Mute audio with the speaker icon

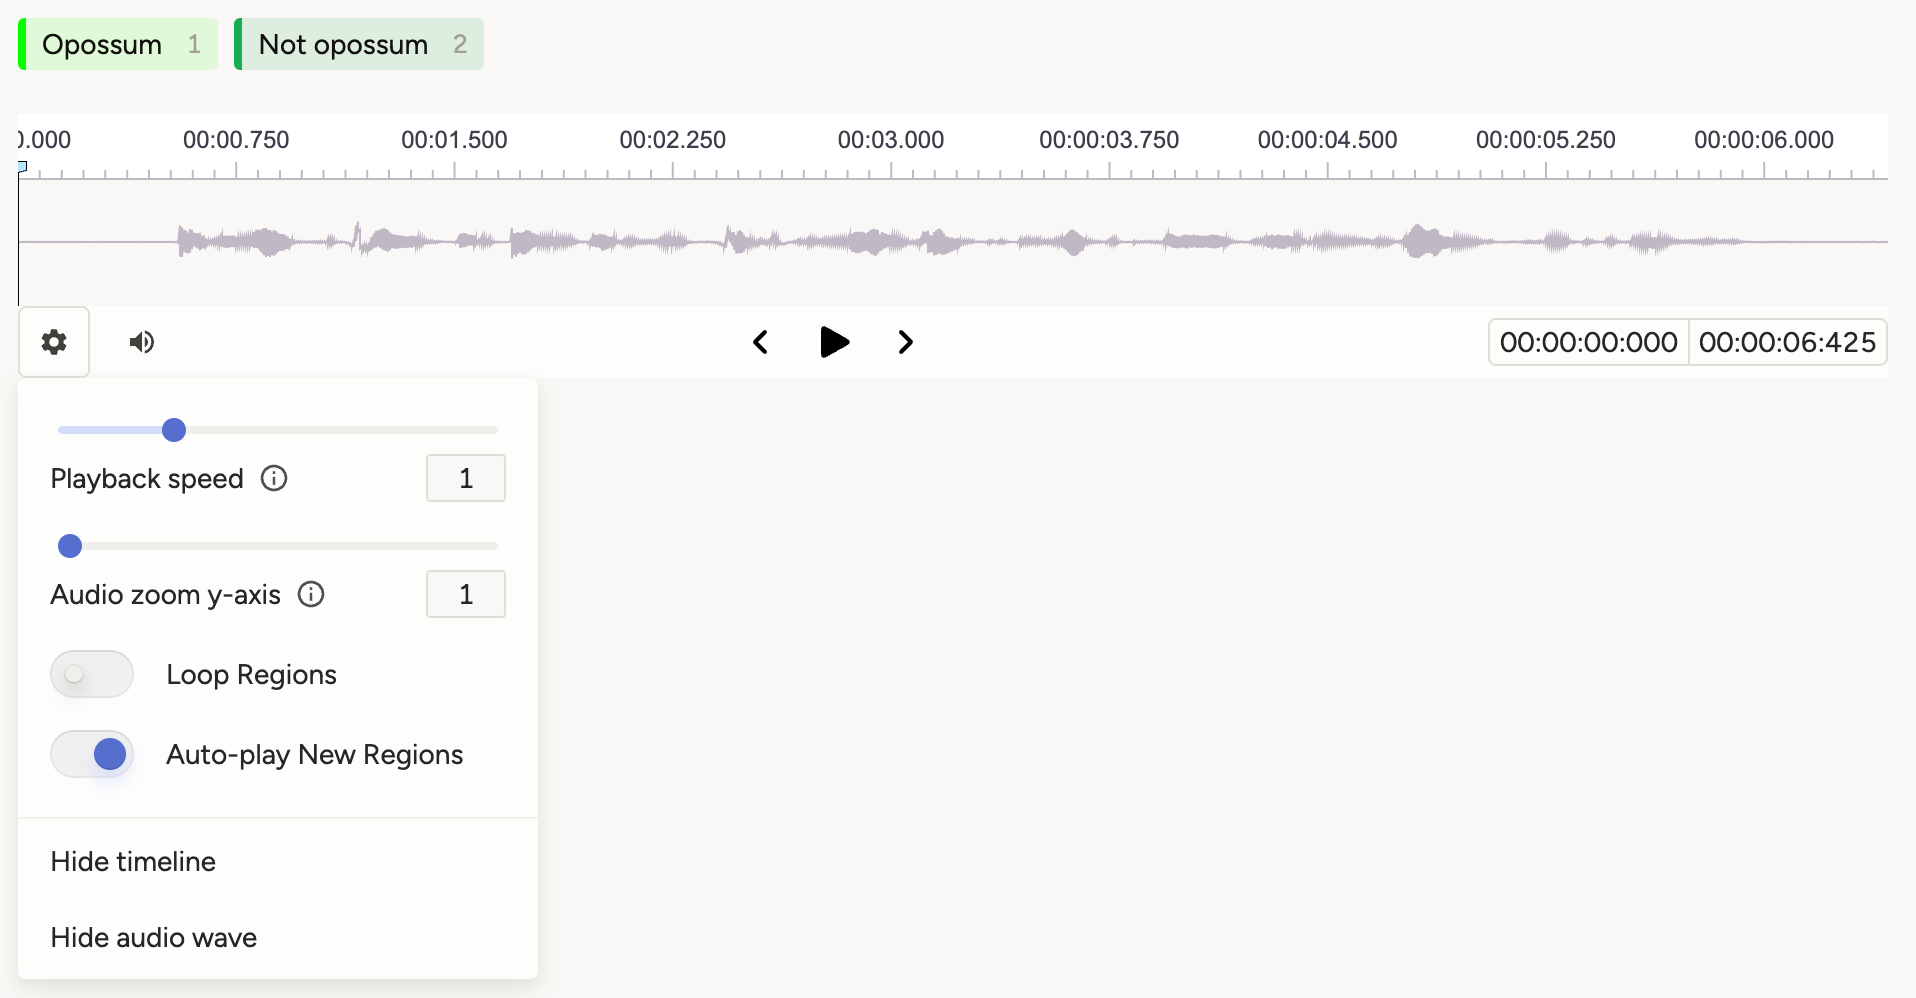[140, 341]
